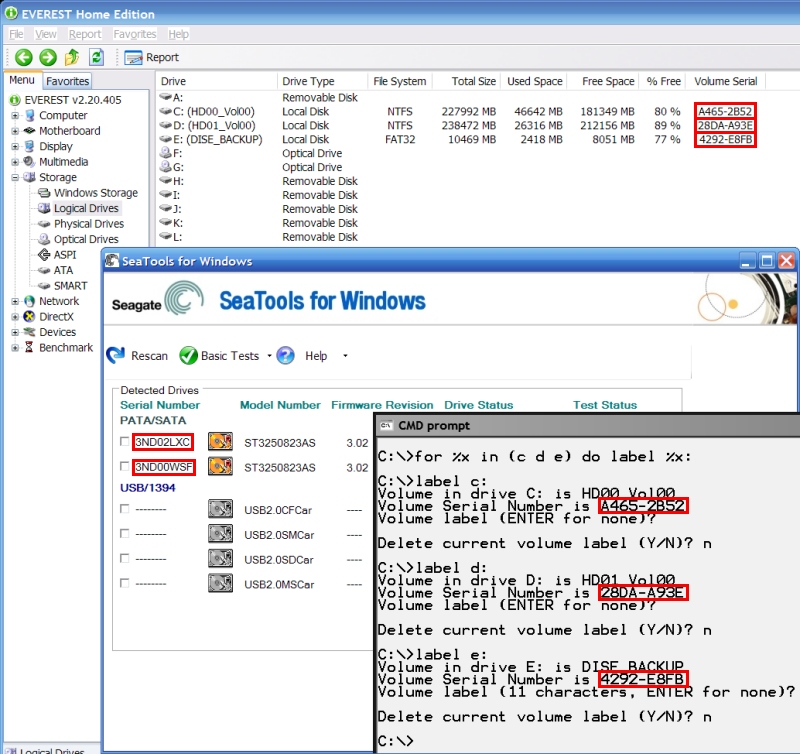
Task: Check the USB2.0CFCar drive checkbox
Action: tap(124, 509)
